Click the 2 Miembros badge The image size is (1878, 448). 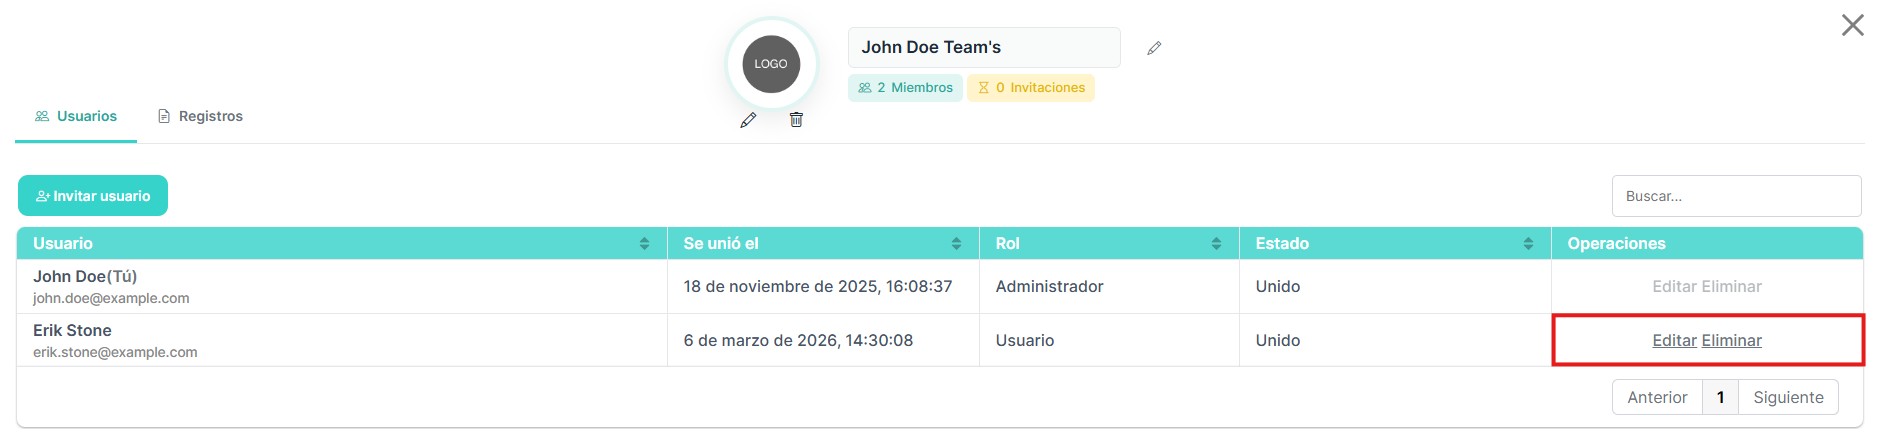905,88
